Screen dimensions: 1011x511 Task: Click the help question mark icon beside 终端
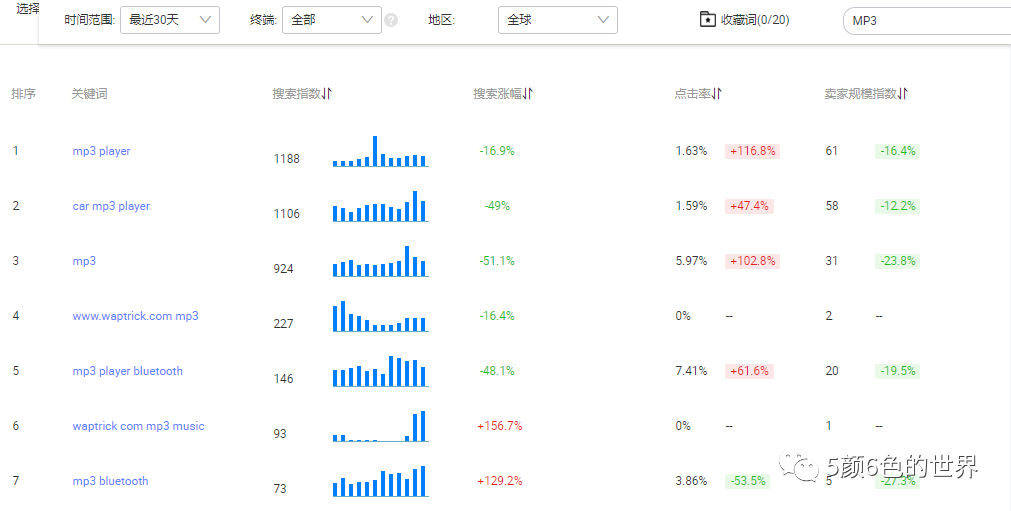pyautogui.click(x=391, y=21)
